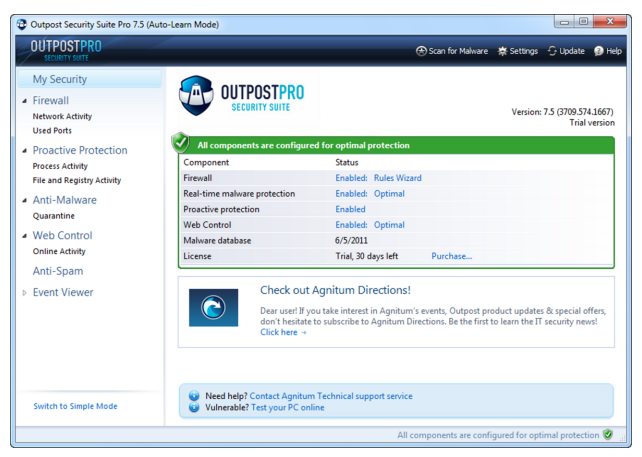This screenshot has width=642, height=457.
Task: Click the Status column header
Action: click(x=347, y=162)
